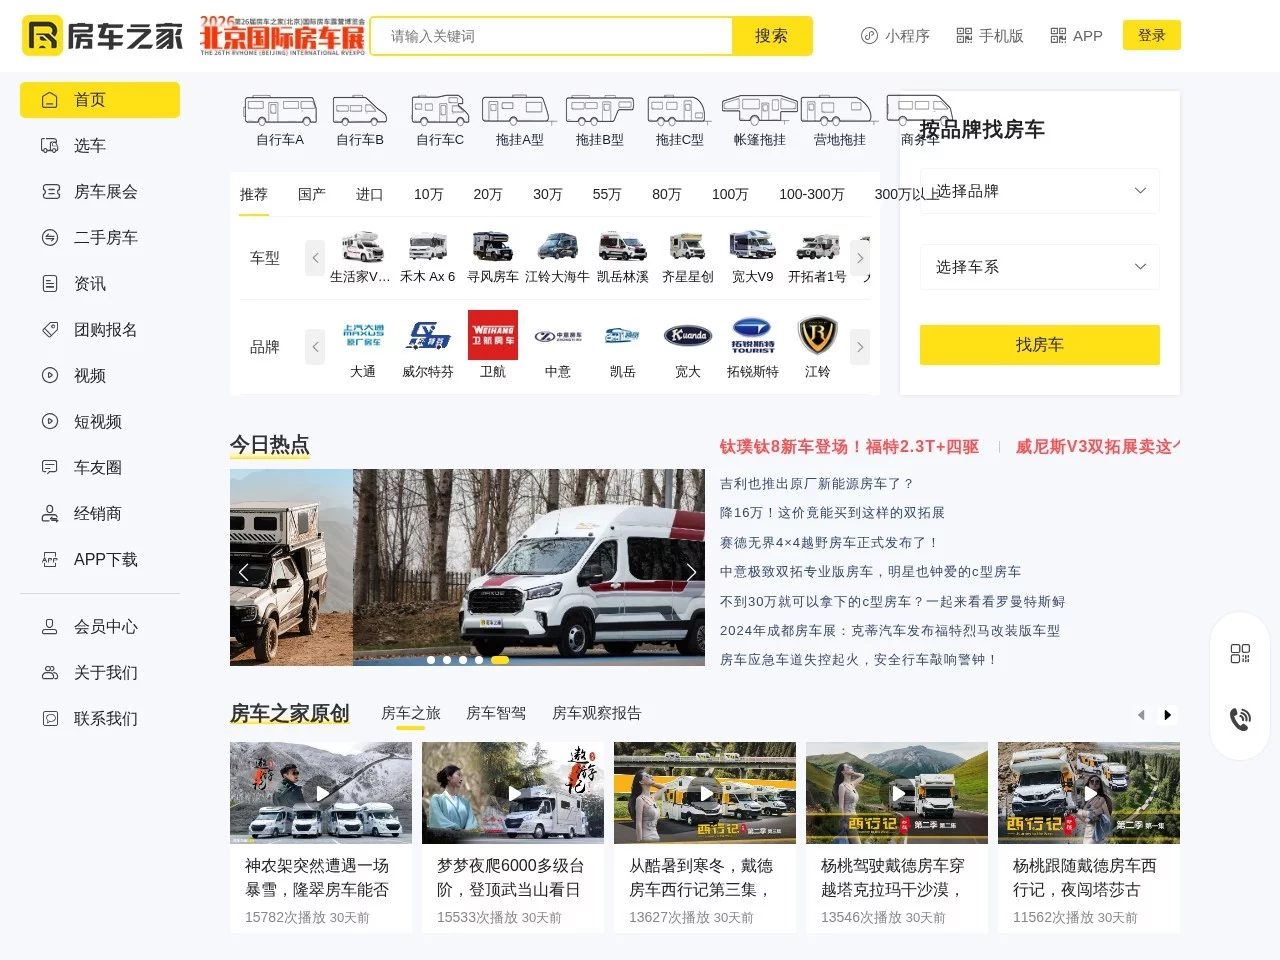Open the QR code floating icon on the right

[1240, 653]
